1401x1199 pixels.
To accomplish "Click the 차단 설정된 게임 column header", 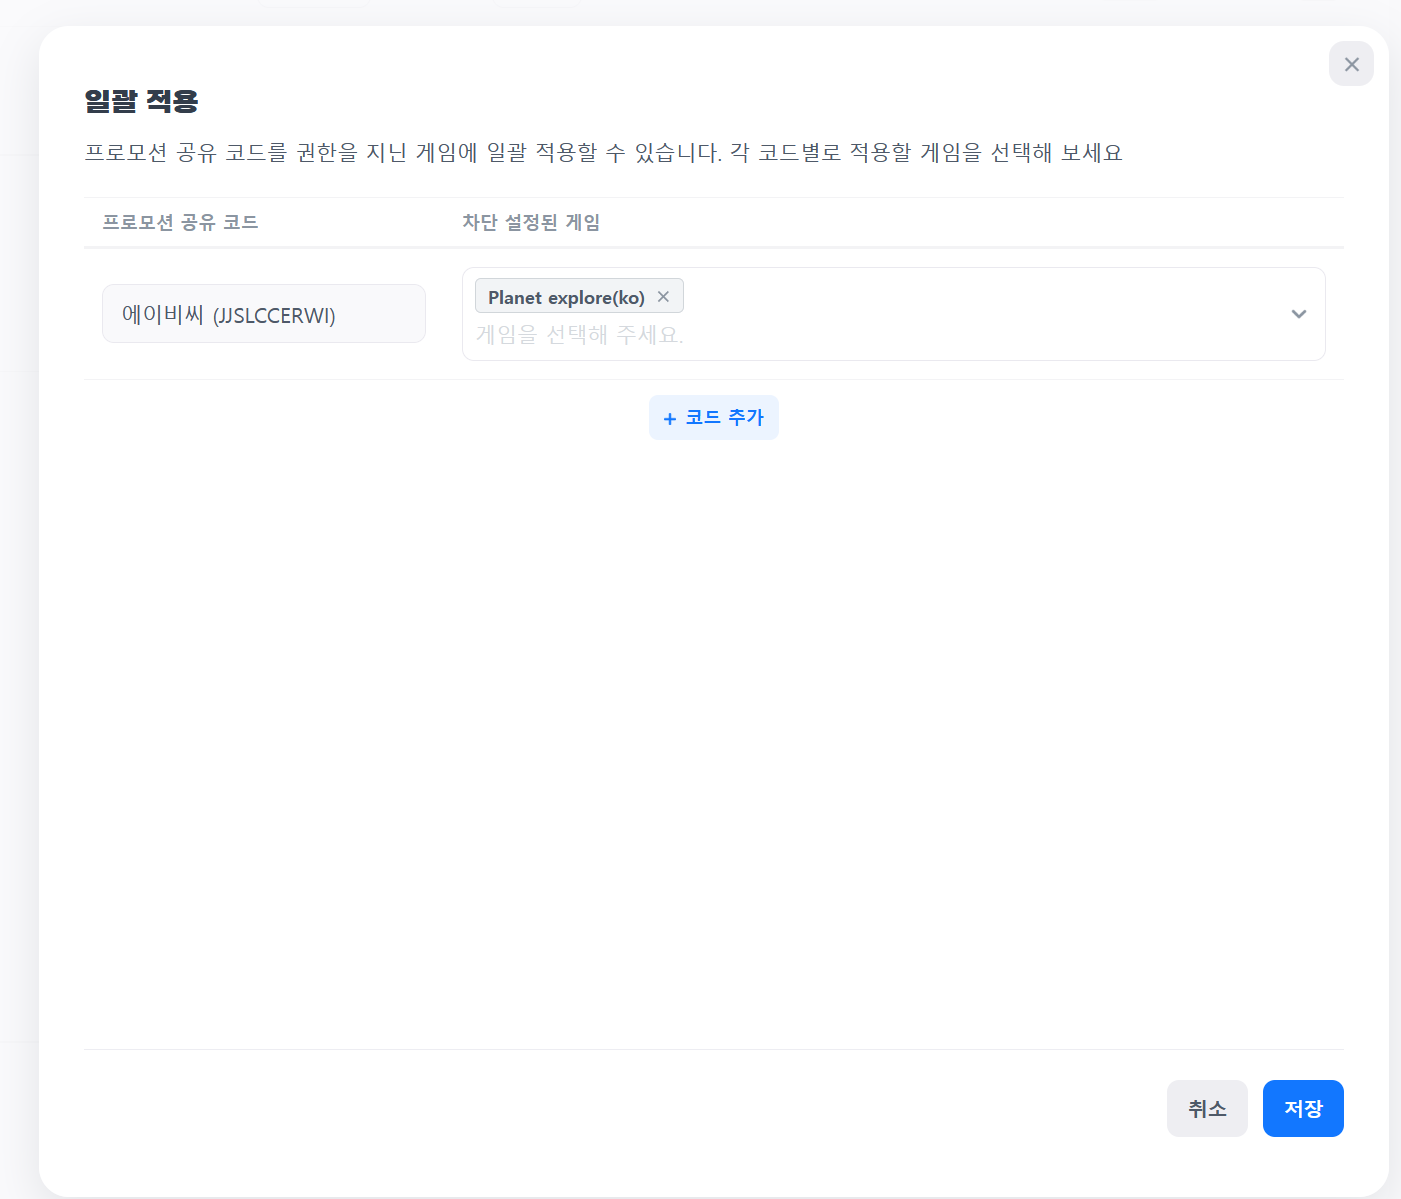I will point(531,222).
